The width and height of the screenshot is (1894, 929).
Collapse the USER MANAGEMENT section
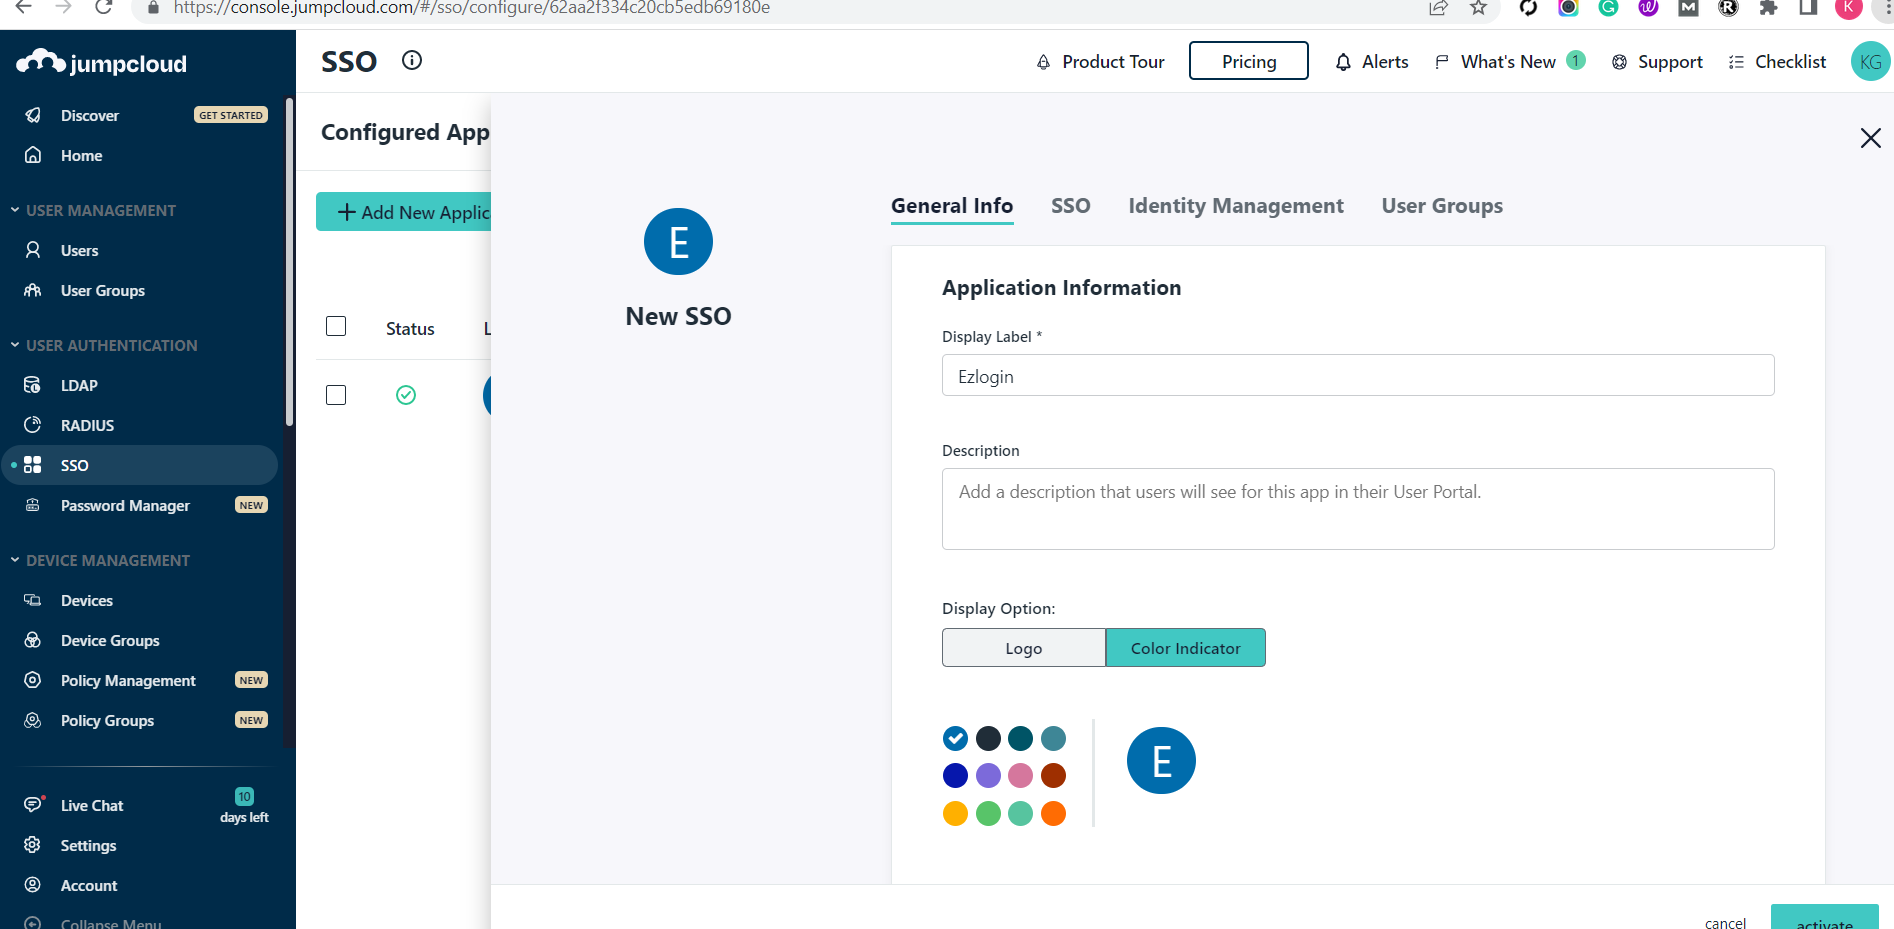tap(15, 210)
